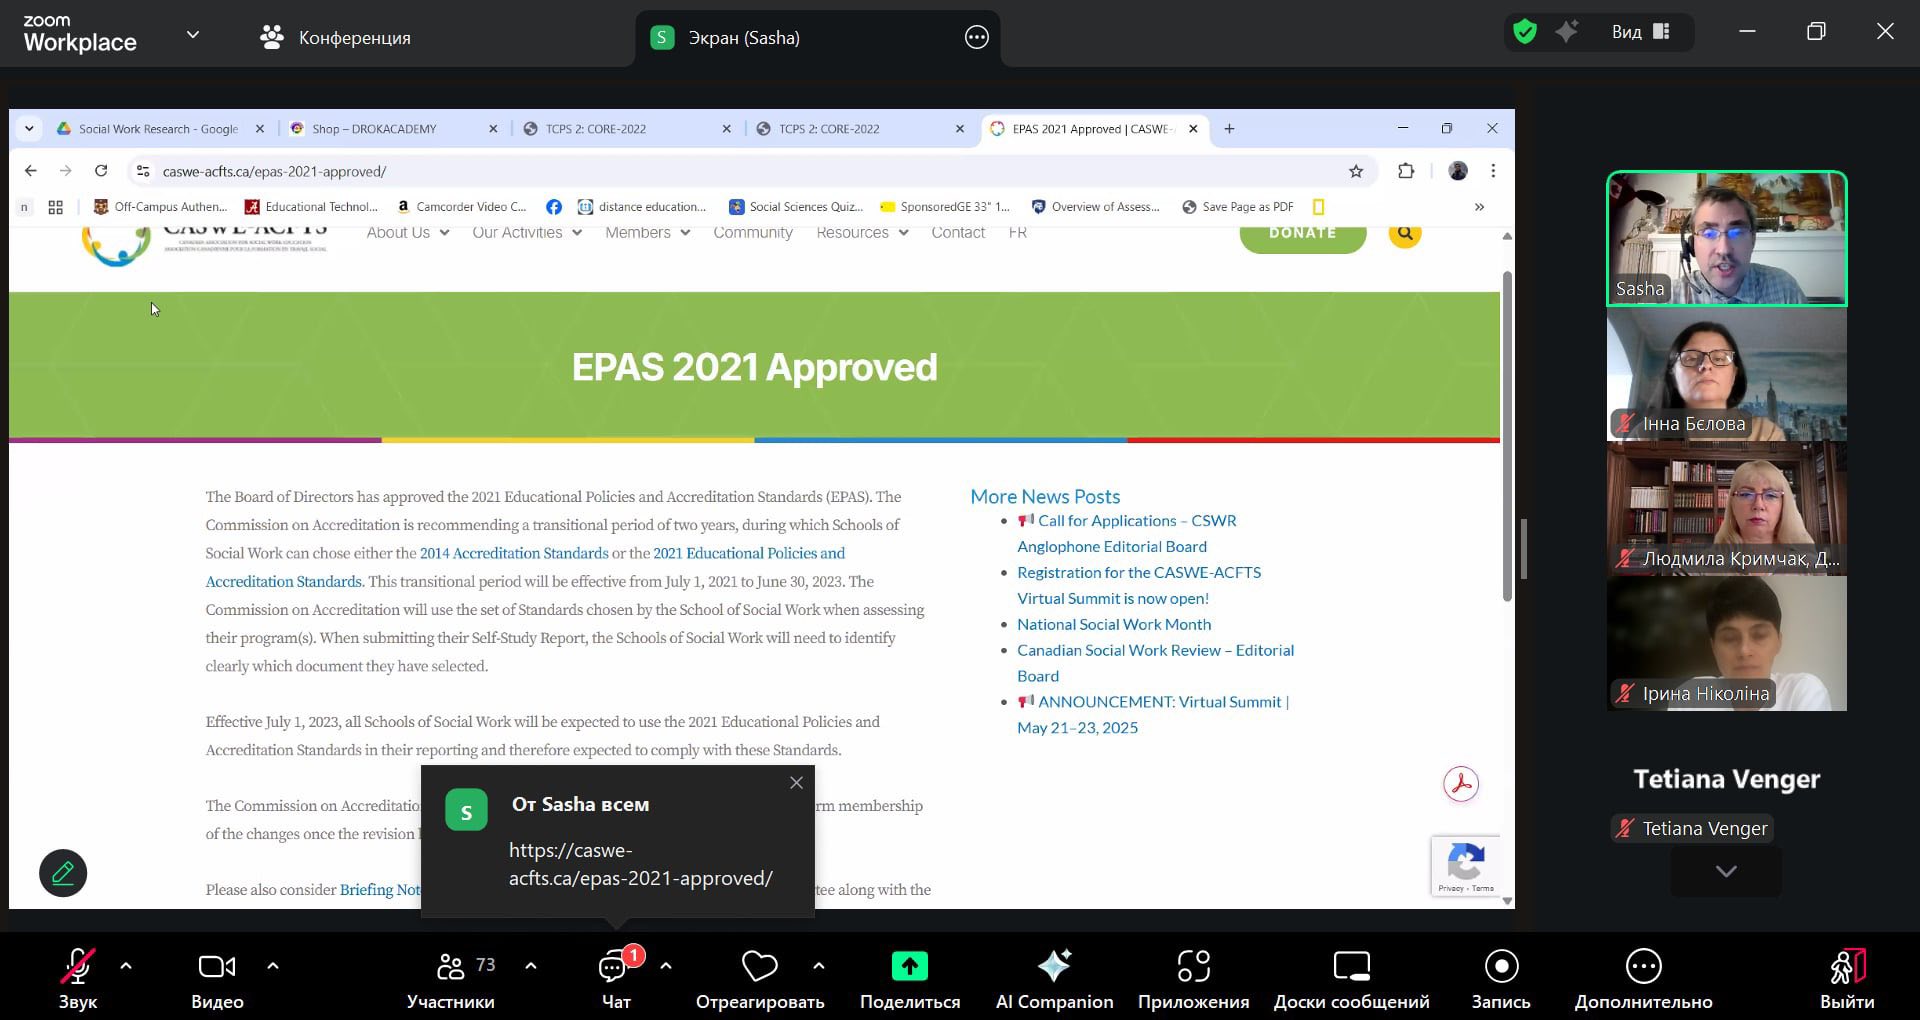Viewport: 1920px width, 1020px height.
Task: Click the green Share screen icon
Action: 909,967
